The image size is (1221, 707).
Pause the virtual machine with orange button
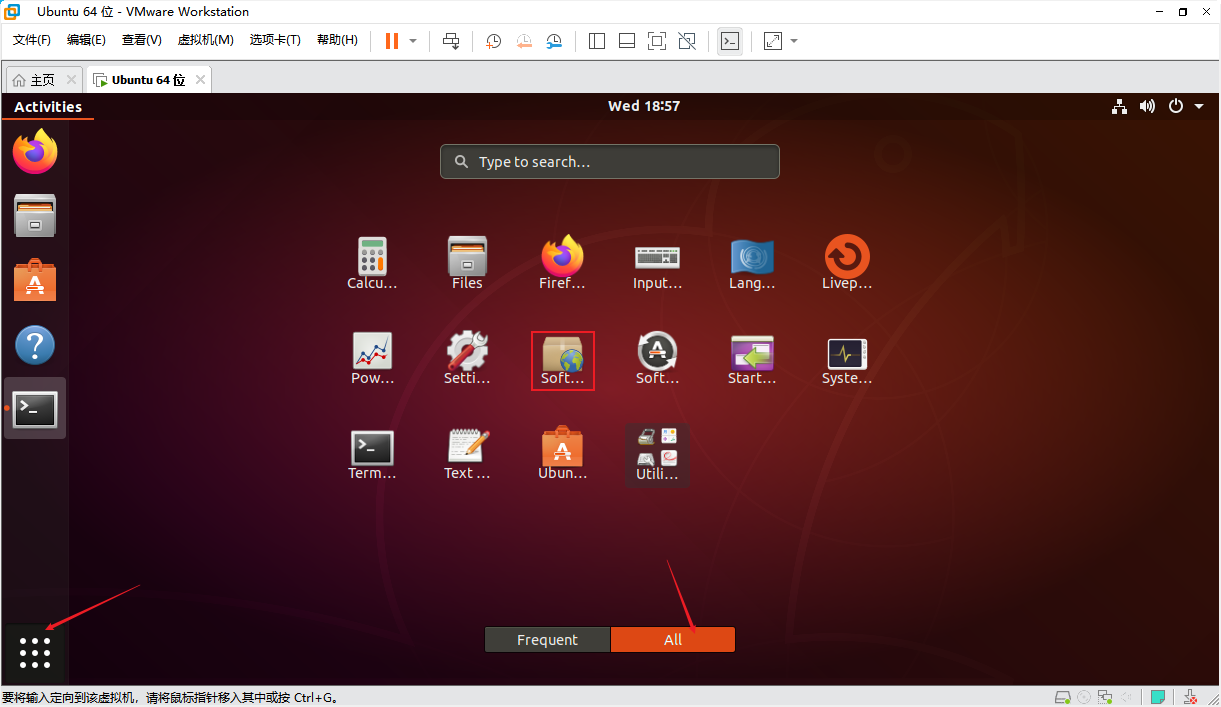coord(391,41)
